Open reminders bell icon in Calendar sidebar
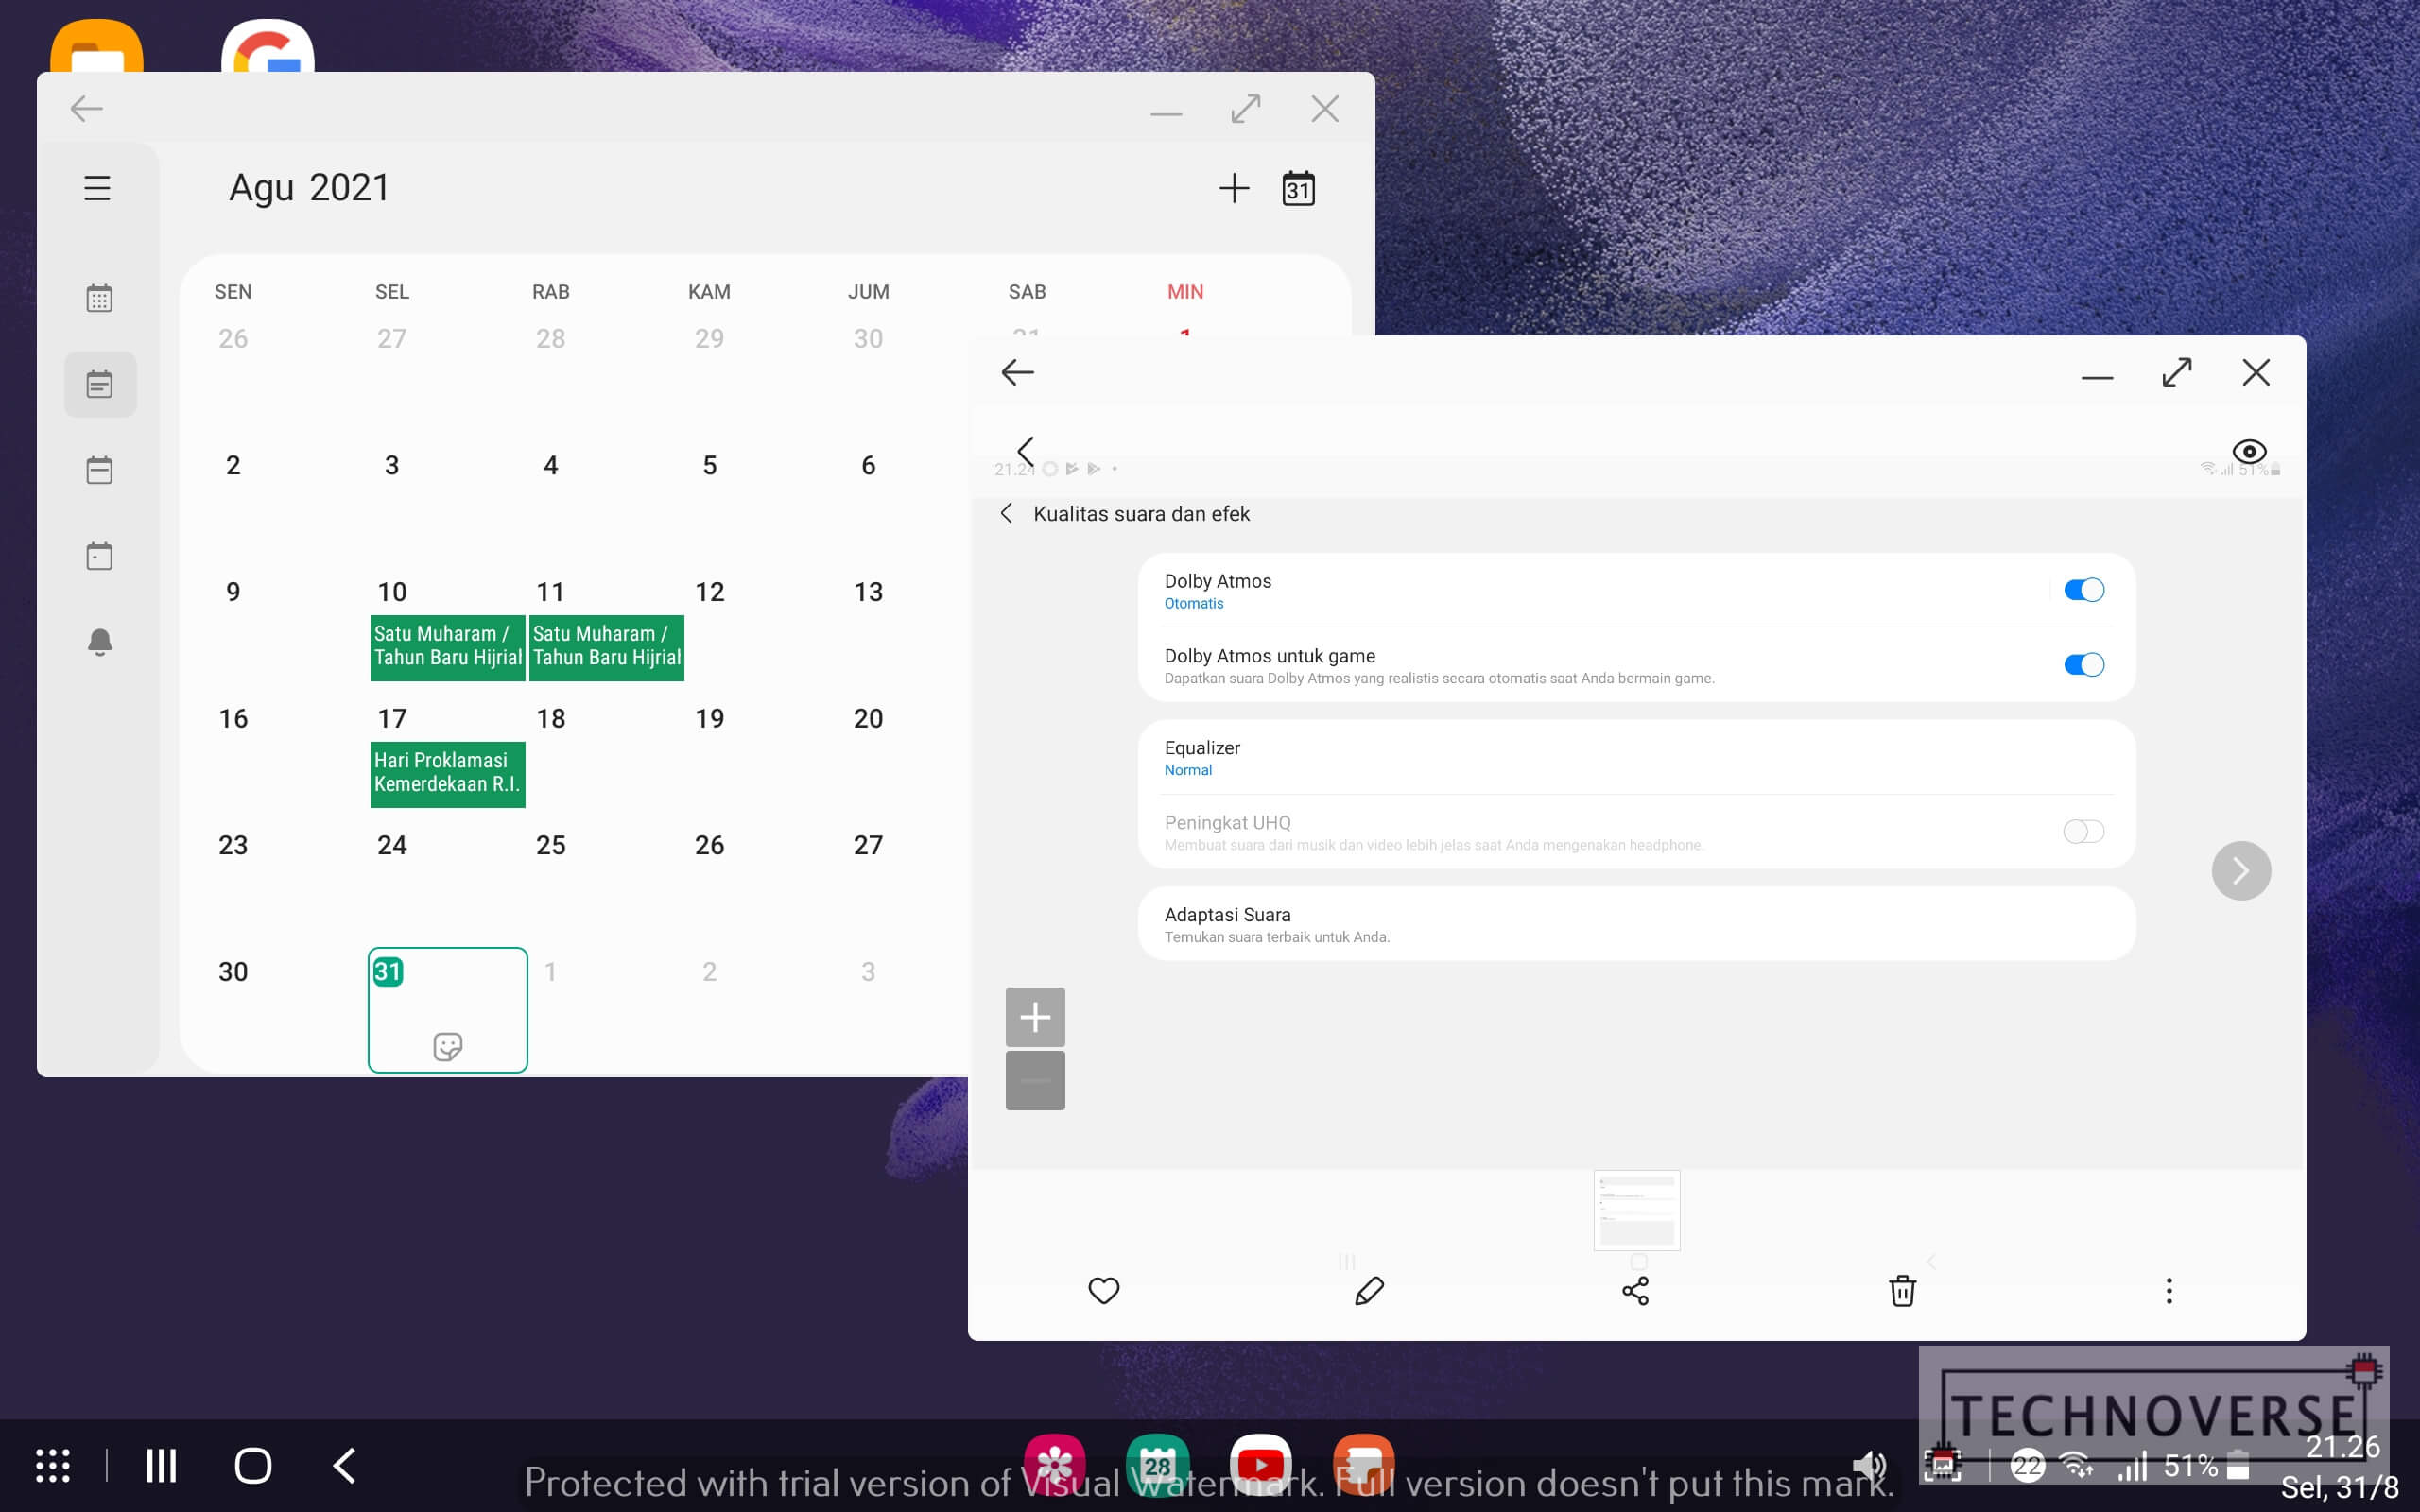 point(99,642)
